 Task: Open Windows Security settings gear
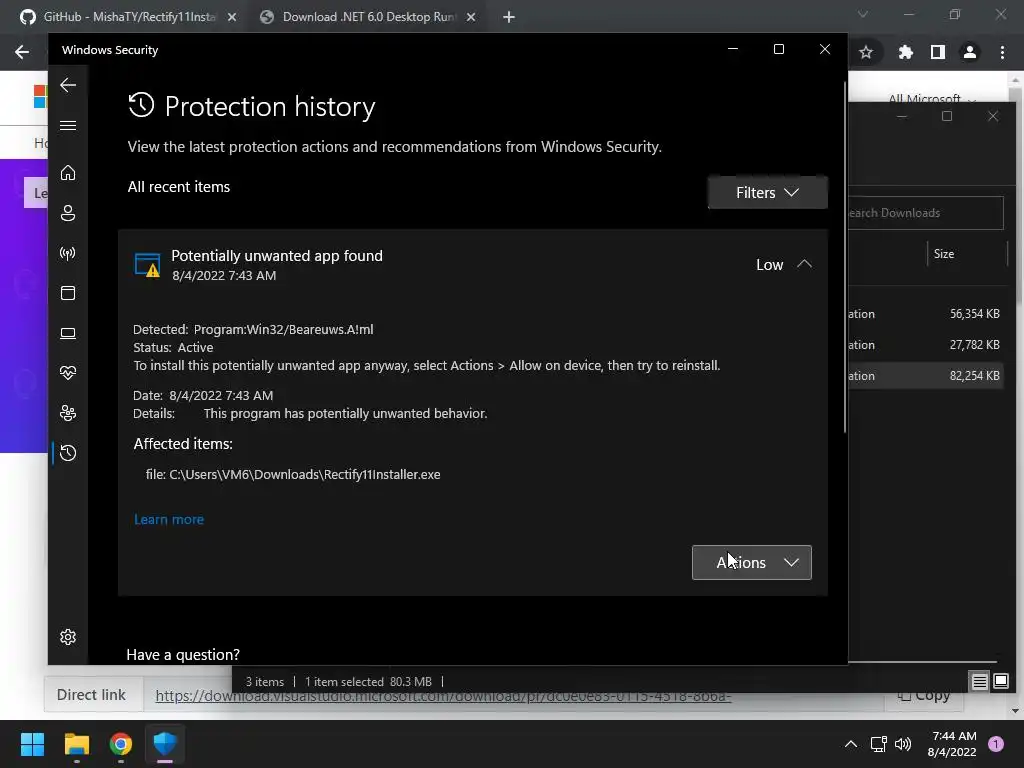(68, 637)
